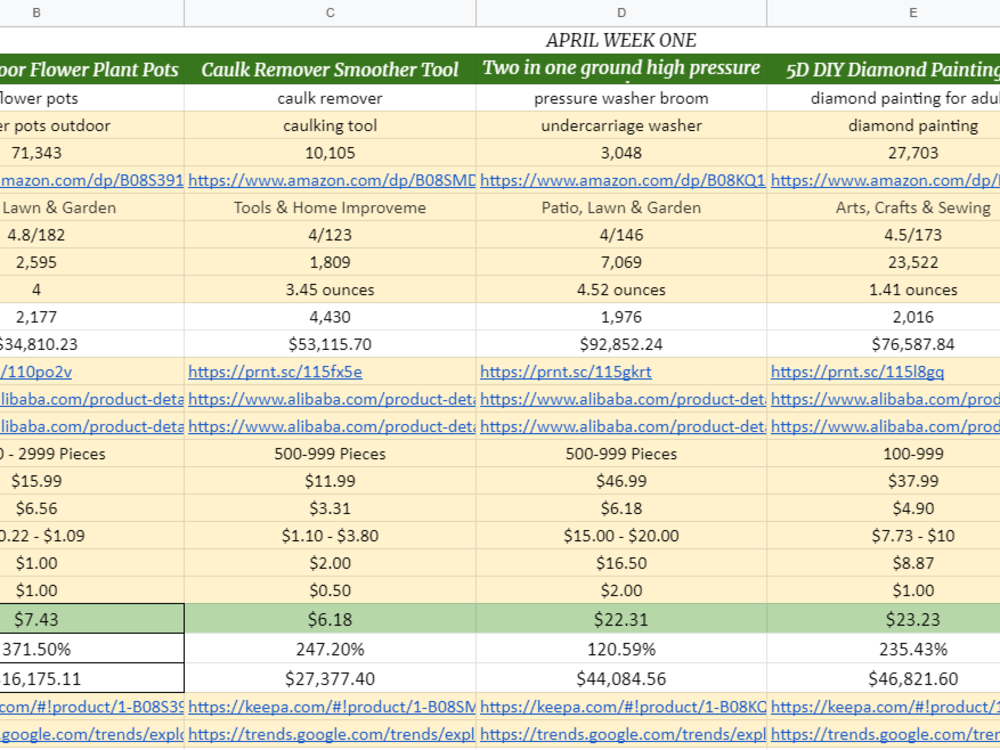Select the '4.52 ounces' weight cell

(621, 290)
